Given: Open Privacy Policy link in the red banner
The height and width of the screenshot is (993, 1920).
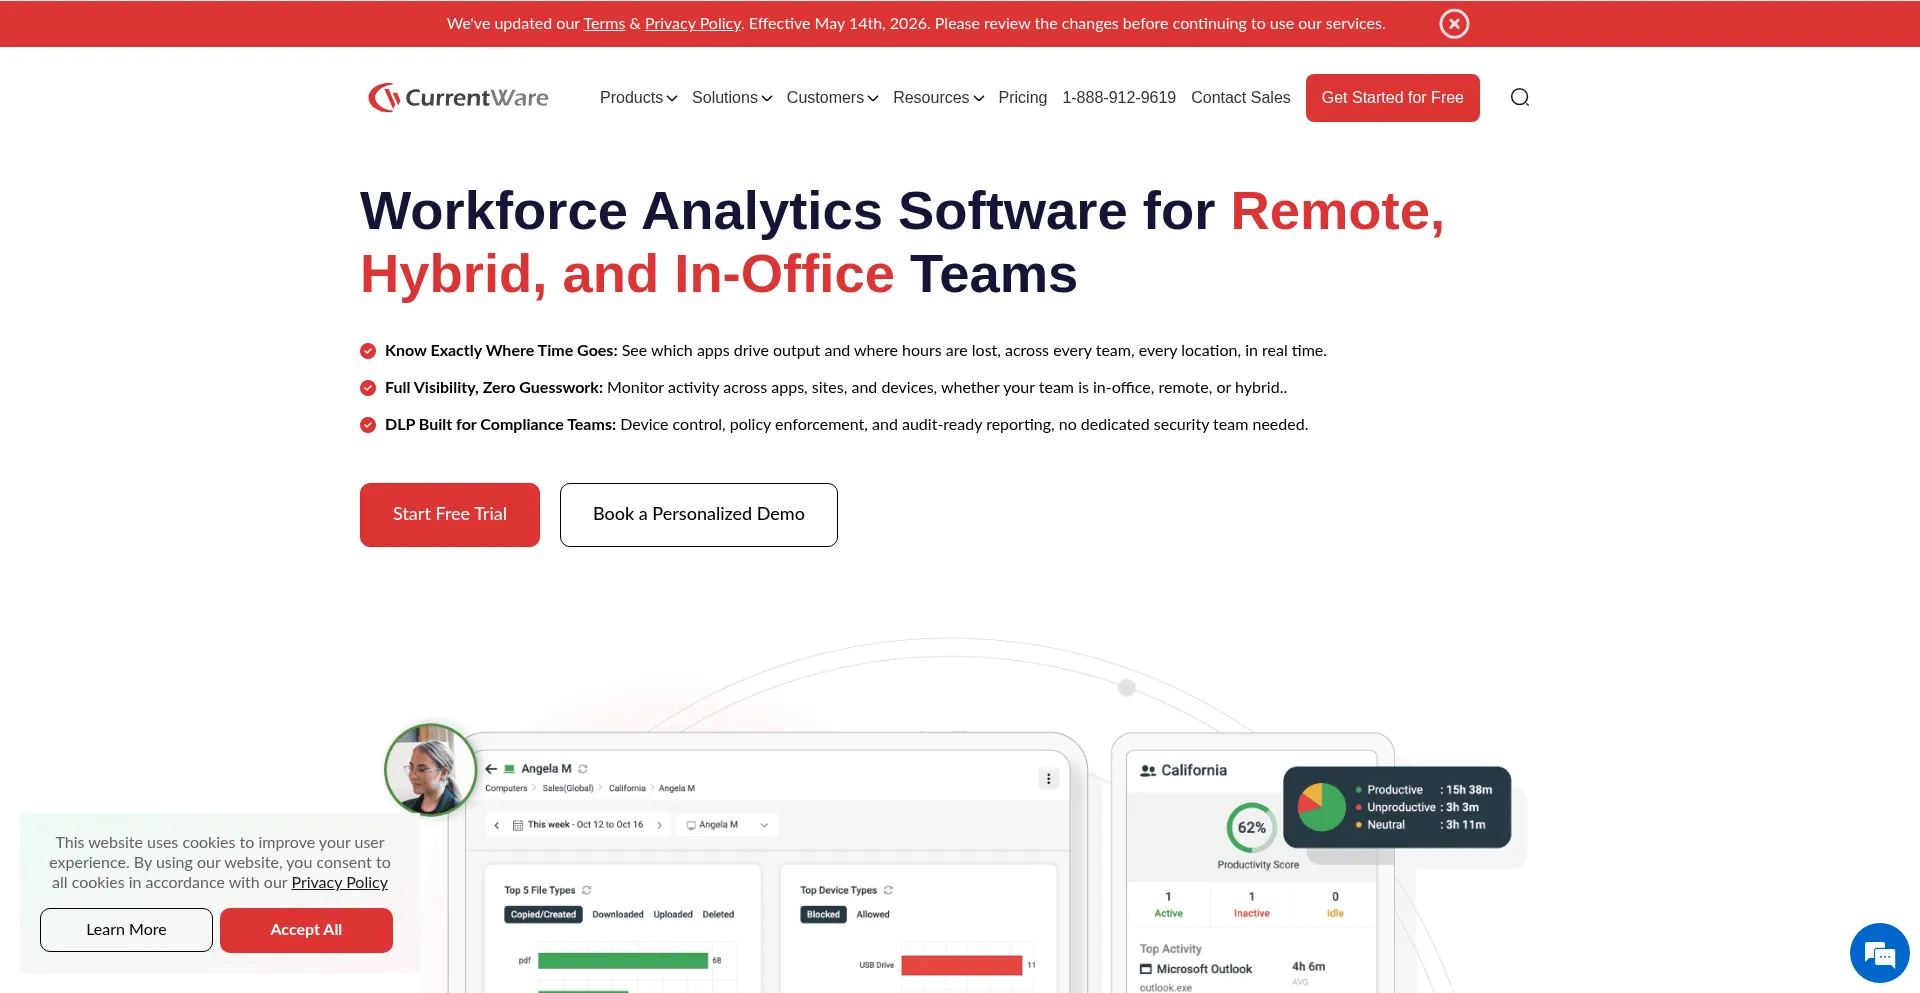Looking at the screenshot, I should 693,23.
